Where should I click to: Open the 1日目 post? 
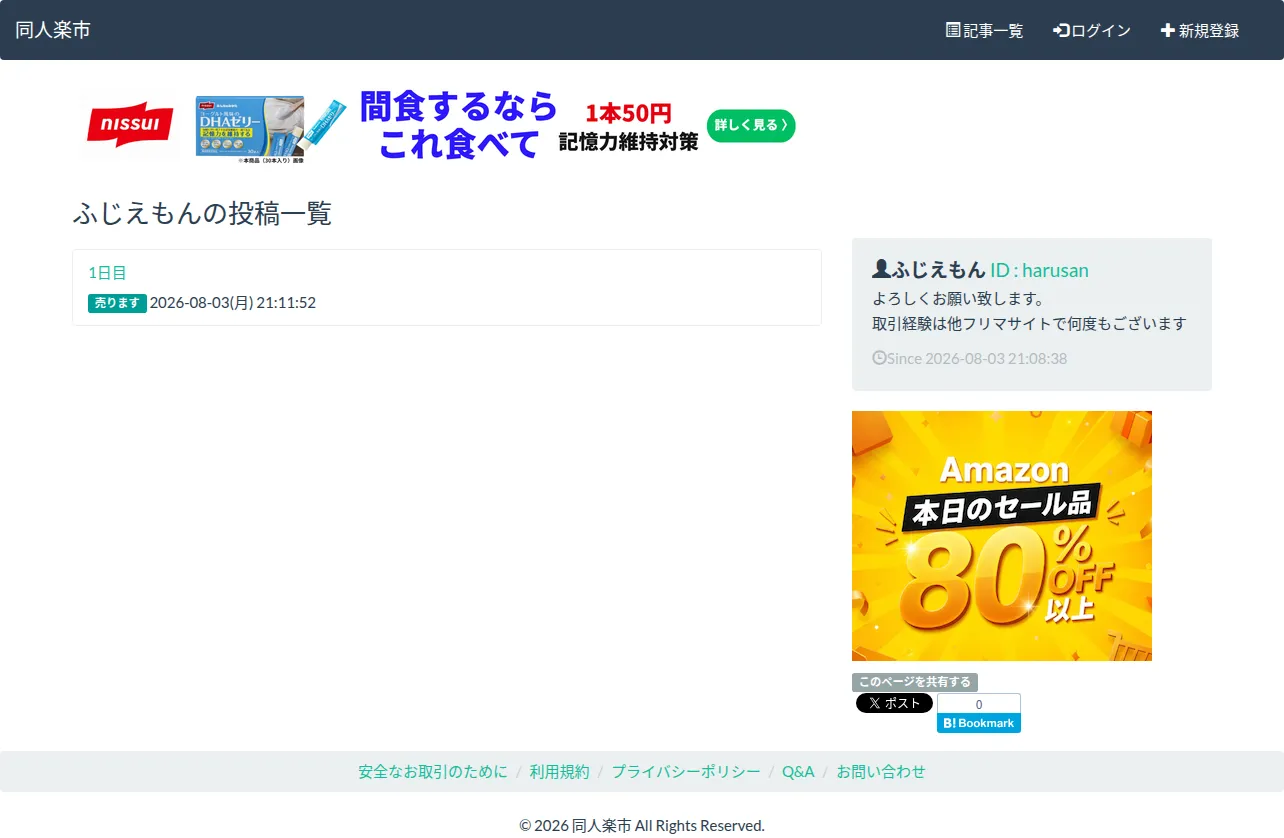[x=107, y=272]
